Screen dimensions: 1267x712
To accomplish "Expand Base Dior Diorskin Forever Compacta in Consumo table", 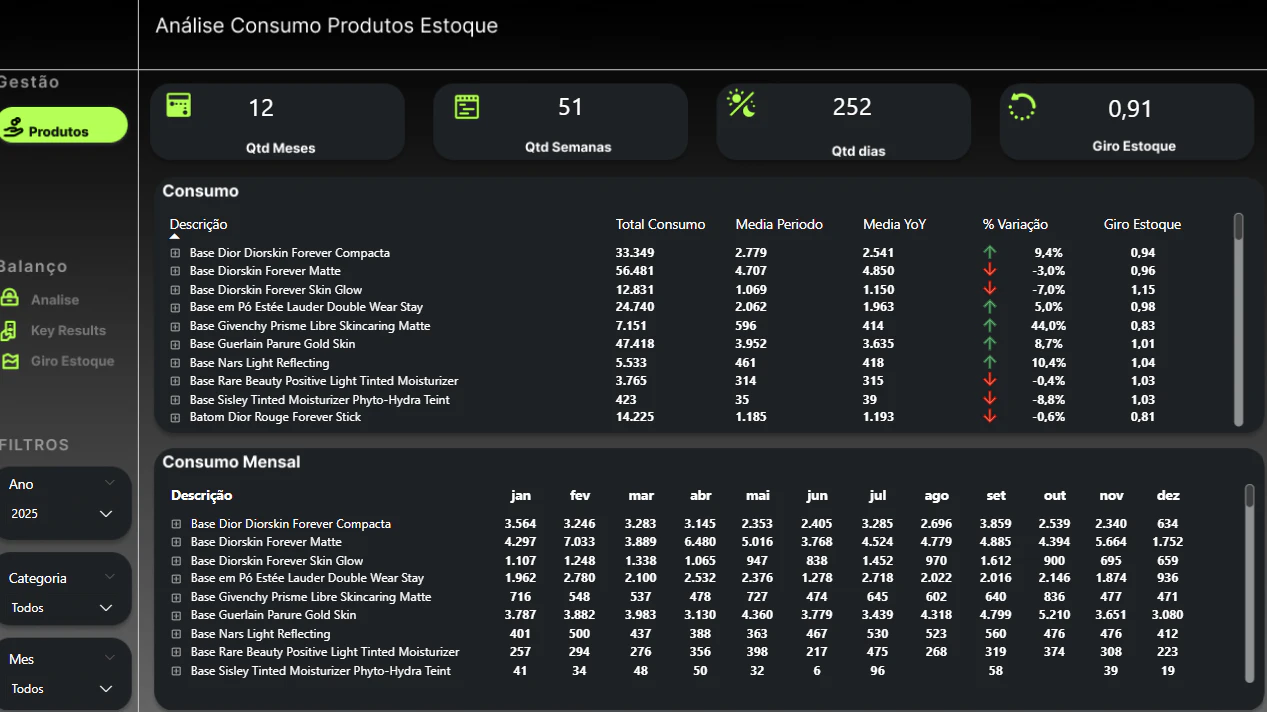I will (175, 253).
